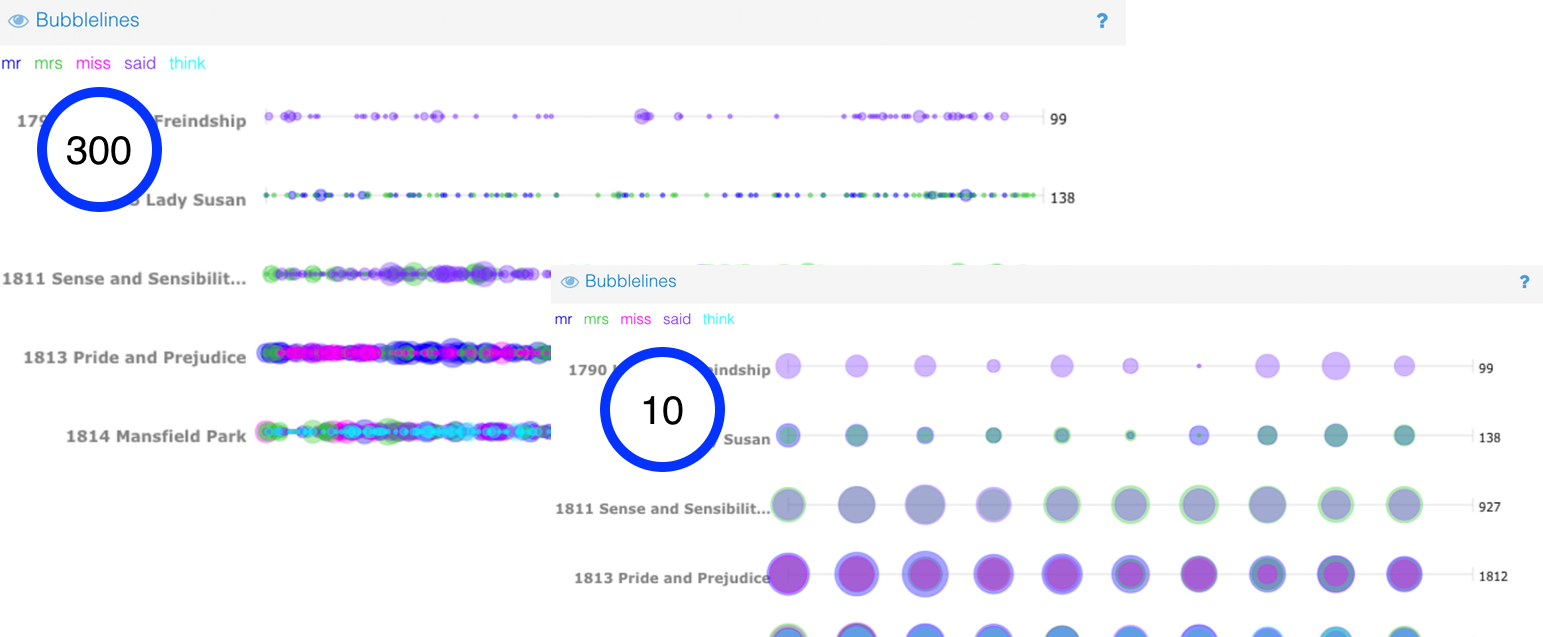The image size is (1543, 637).
Task: Toggle the "think" legend term in the 300-segment panel
Action: [x=187, y=63]
